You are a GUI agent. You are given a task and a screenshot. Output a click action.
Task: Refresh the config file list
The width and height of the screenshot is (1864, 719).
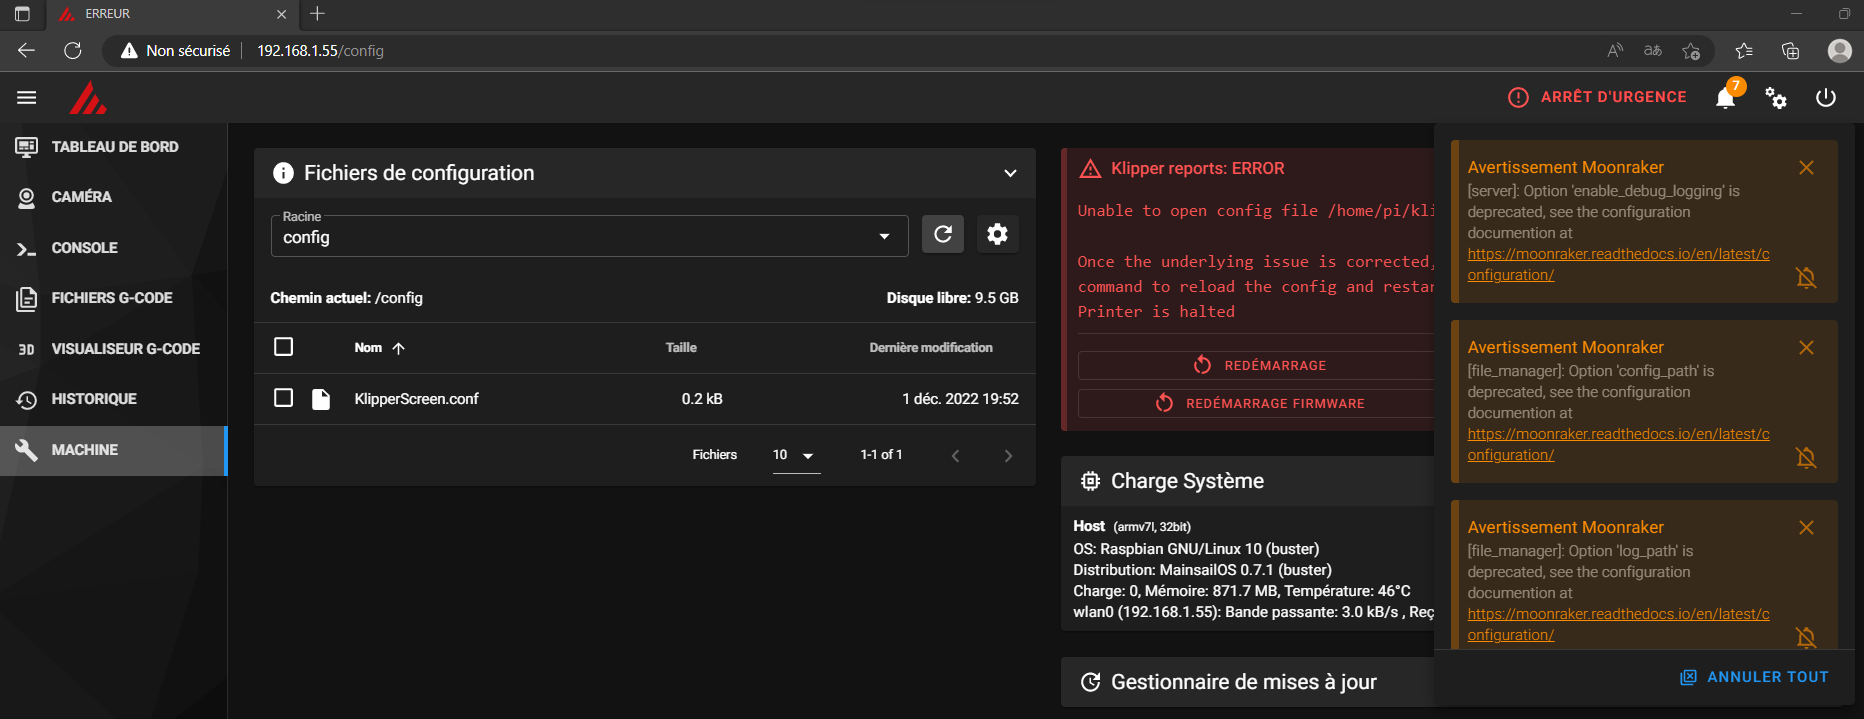coord(942,234)
